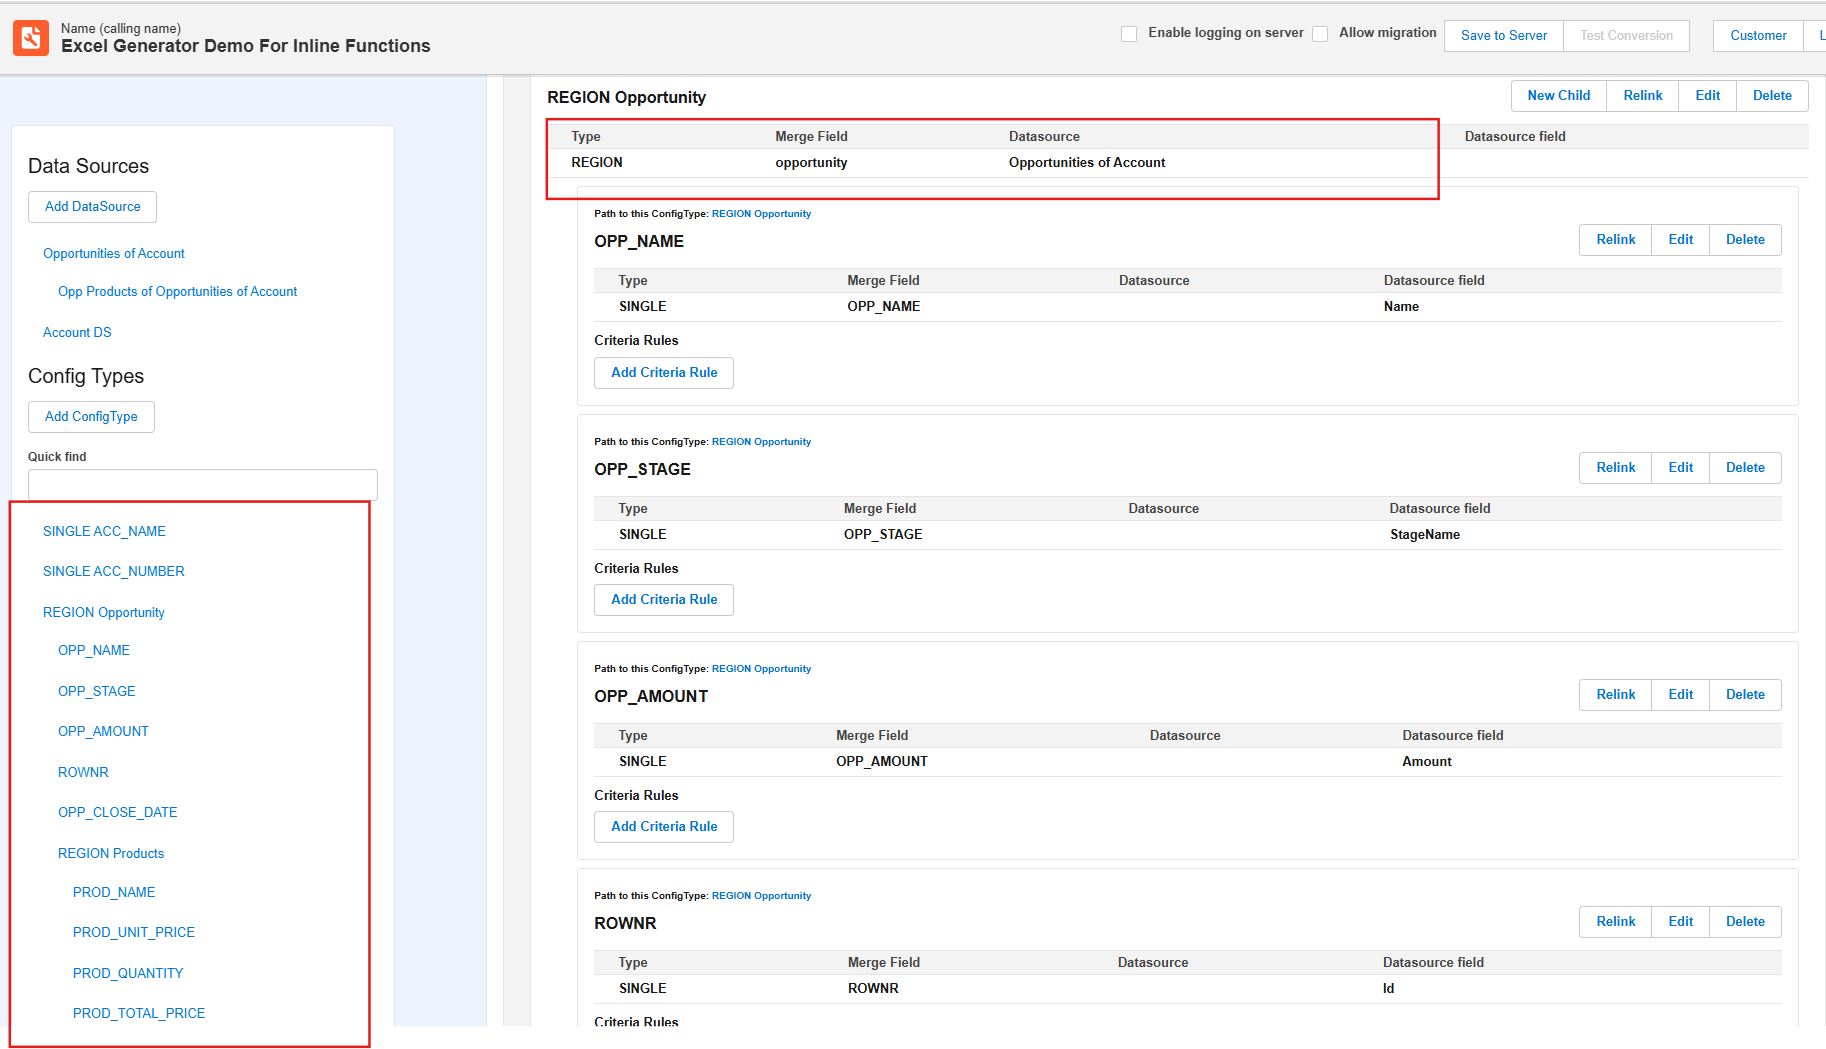Edit the ROWNR config type
The image size is (1826, 1049).
click(x=1680, y=922)
